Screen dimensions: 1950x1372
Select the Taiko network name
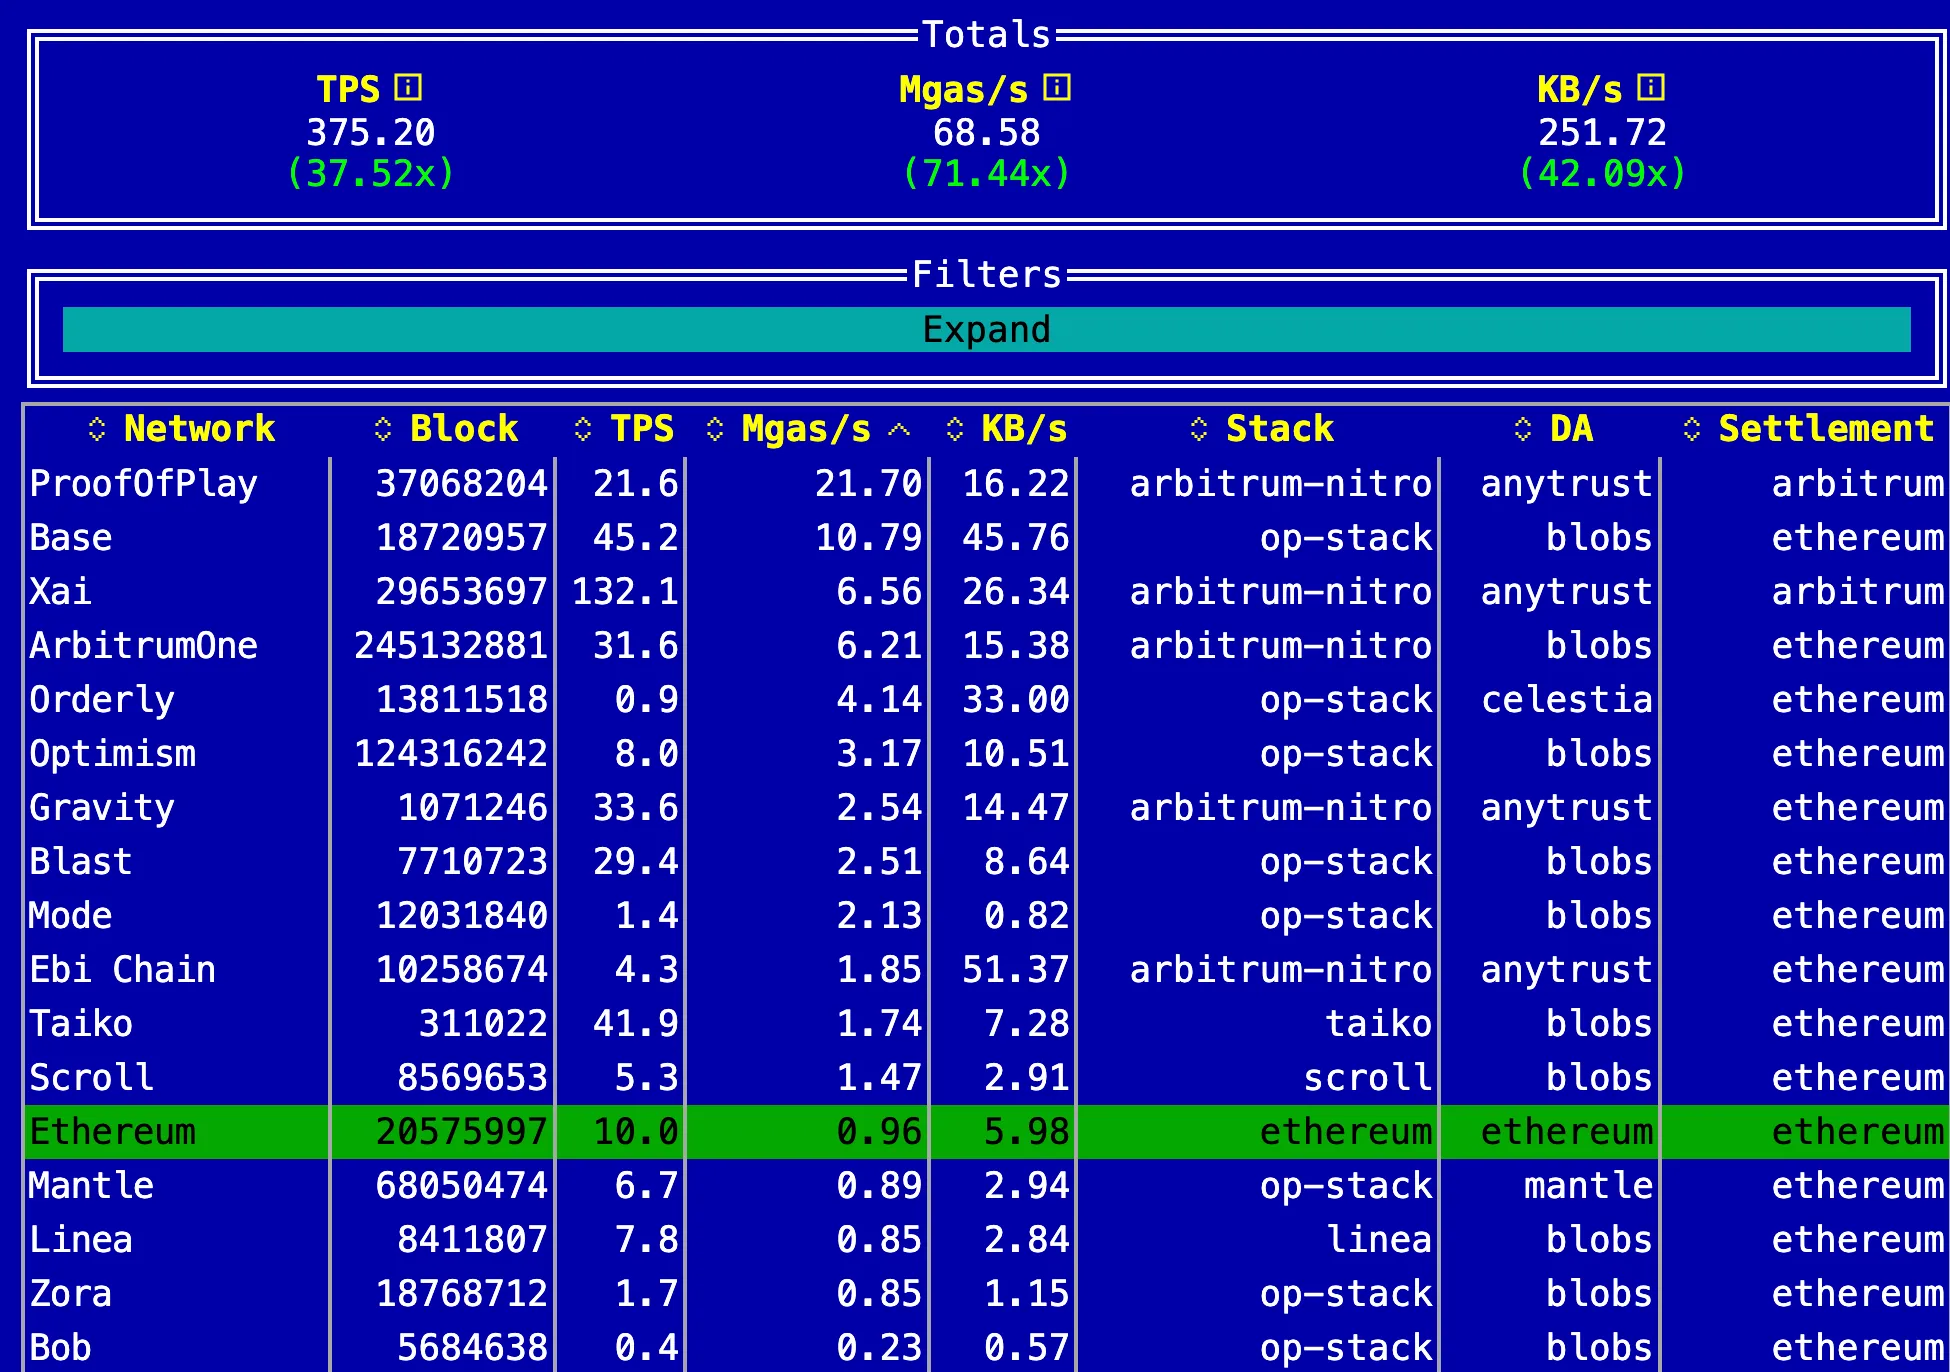click(x=81, y=1024)
